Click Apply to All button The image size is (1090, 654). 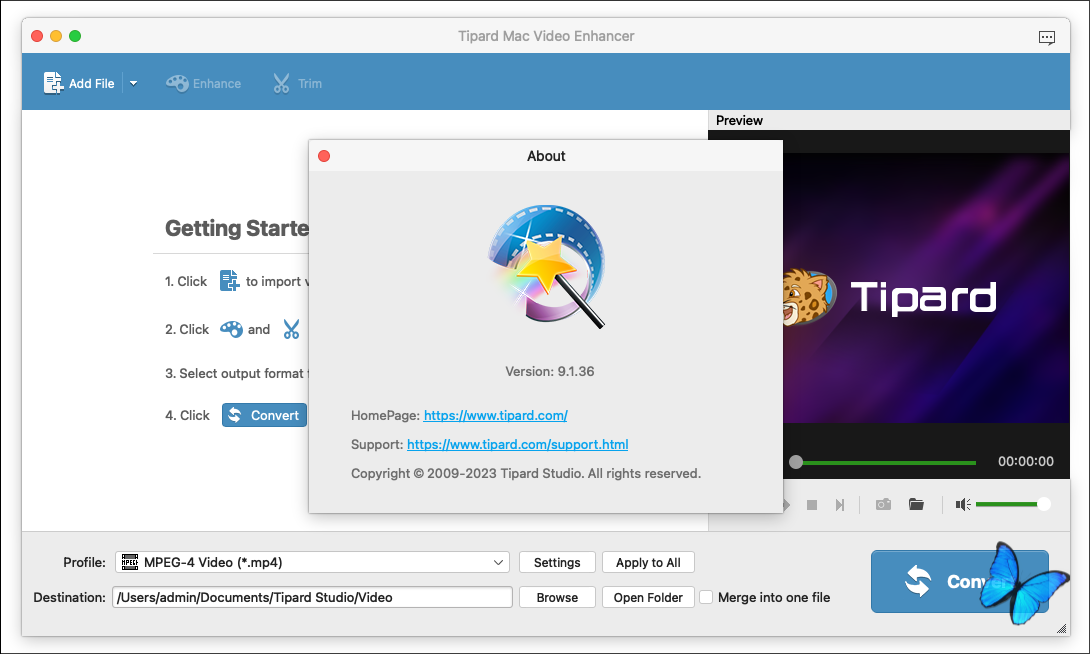point(648,562)
